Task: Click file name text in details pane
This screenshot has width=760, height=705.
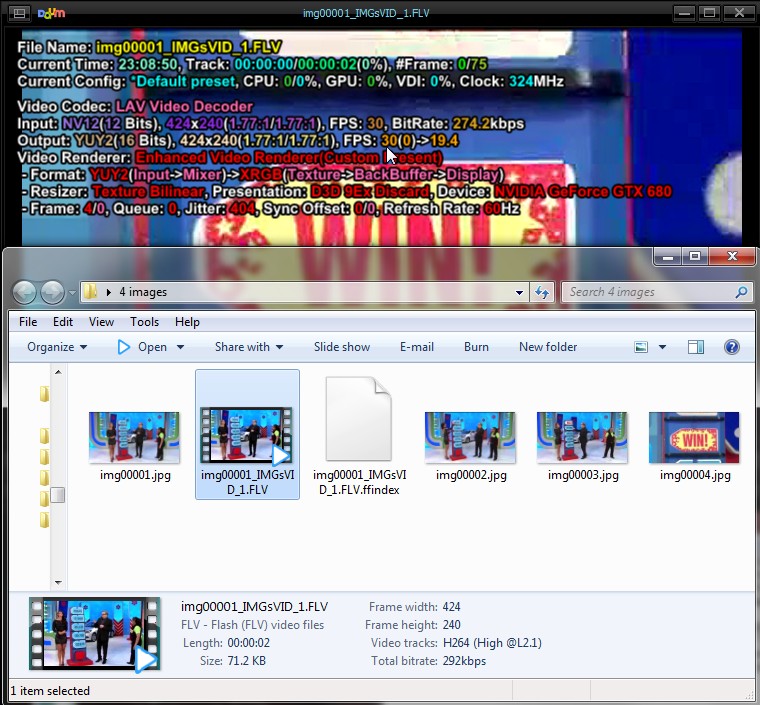Action: 254,607
